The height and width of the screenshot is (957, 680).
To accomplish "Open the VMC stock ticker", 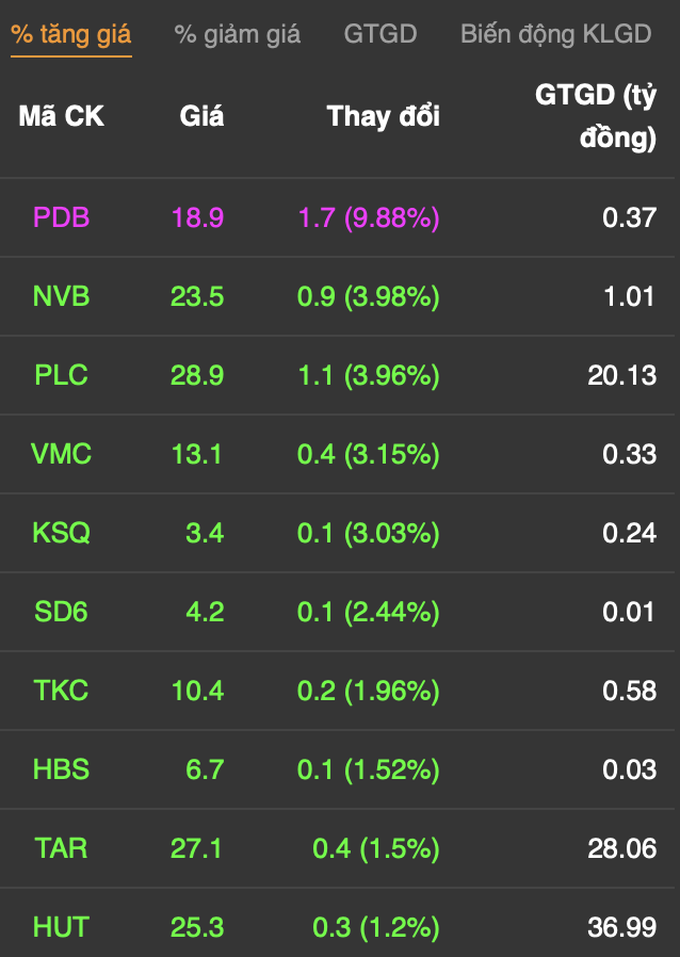I will (x=61, y=453).
